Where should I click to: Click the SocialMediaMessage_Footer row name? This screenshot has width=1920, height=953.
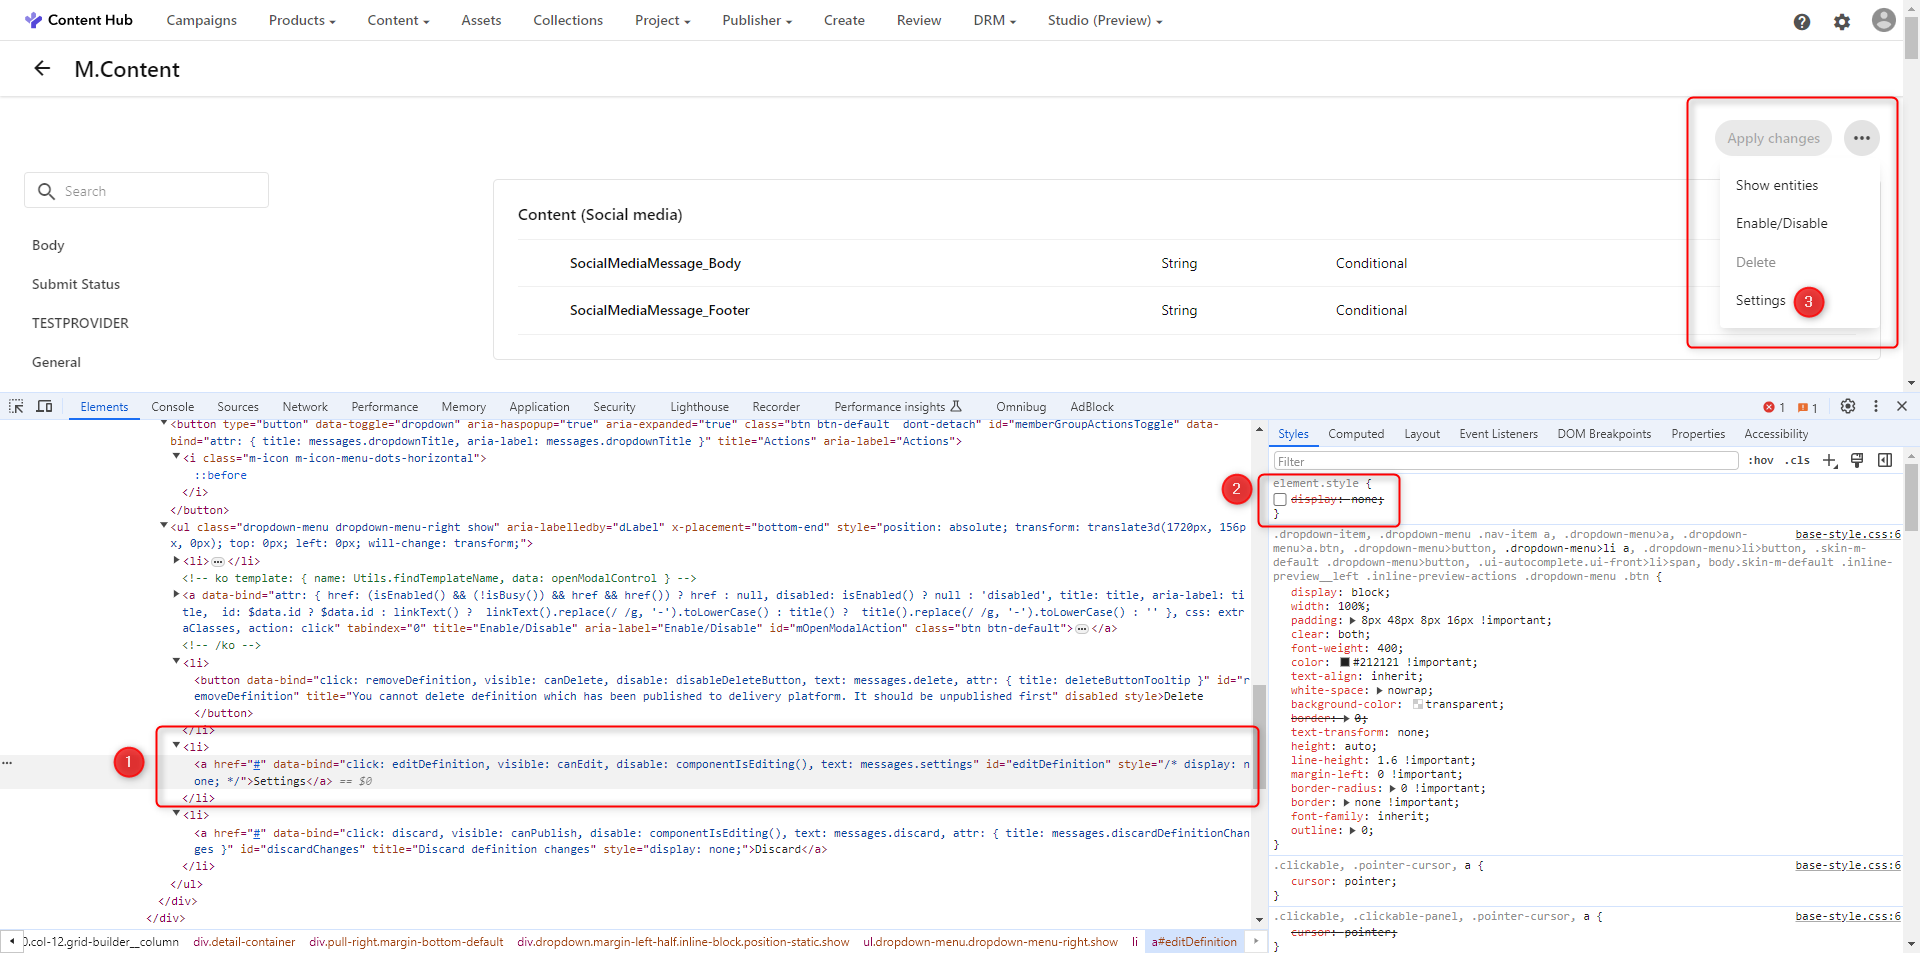point(660,310)
